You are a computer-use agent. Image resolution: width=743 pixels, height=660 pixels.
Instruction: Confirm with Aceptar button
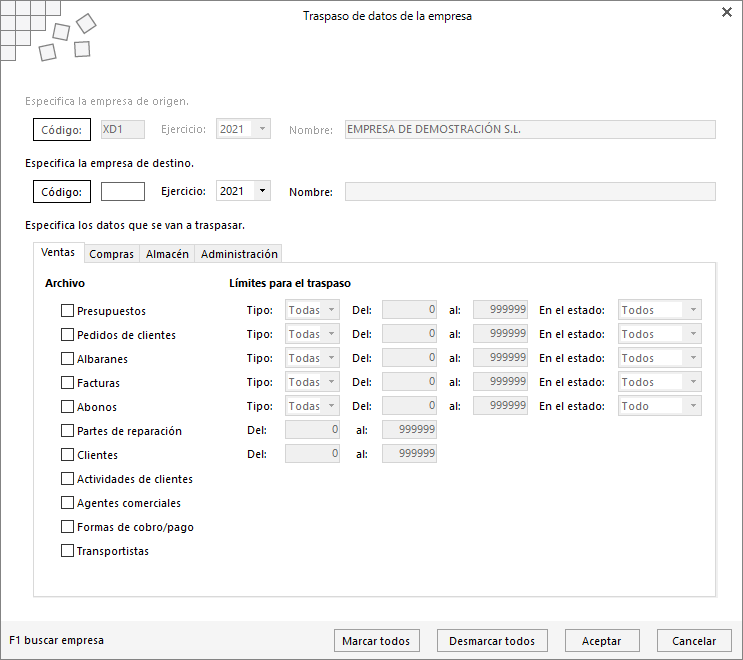point(602,641)
